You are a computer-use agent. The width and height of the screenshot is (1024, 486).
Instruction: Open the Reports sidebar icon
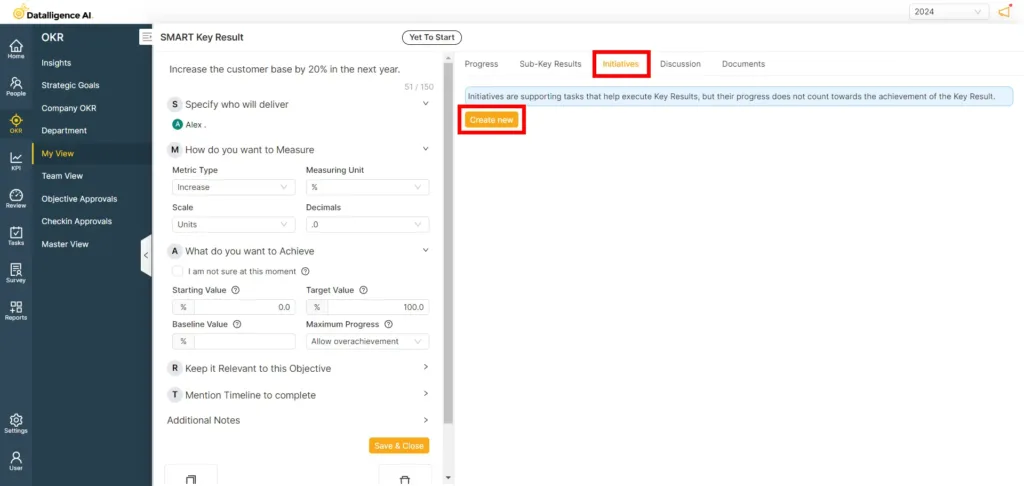pyautogui.click(x=16, y=310)
